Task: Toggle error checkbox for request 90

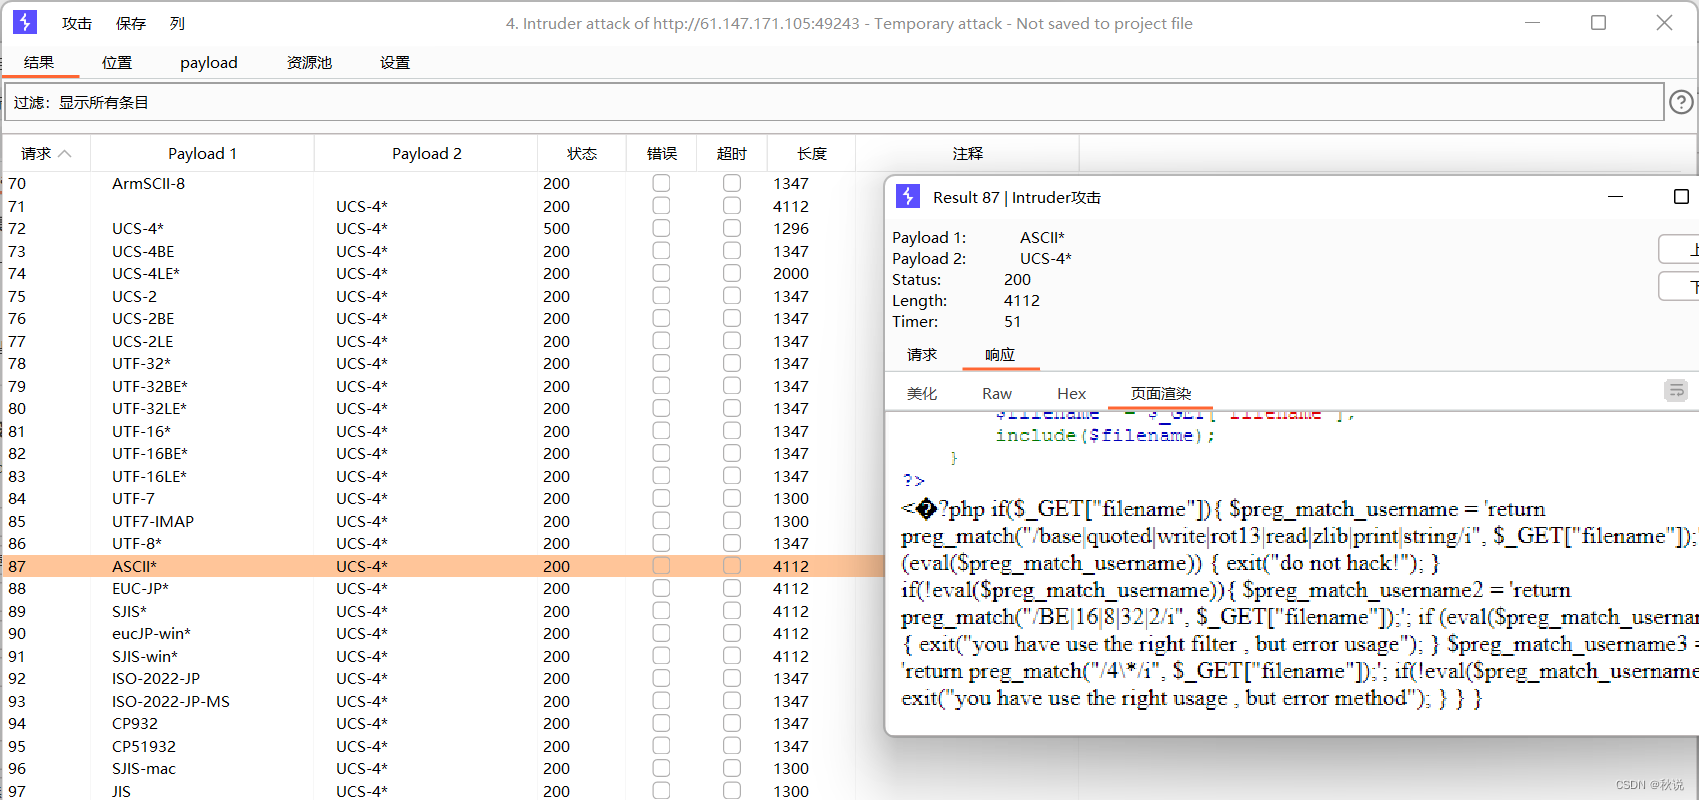Action: click(661, 633)
